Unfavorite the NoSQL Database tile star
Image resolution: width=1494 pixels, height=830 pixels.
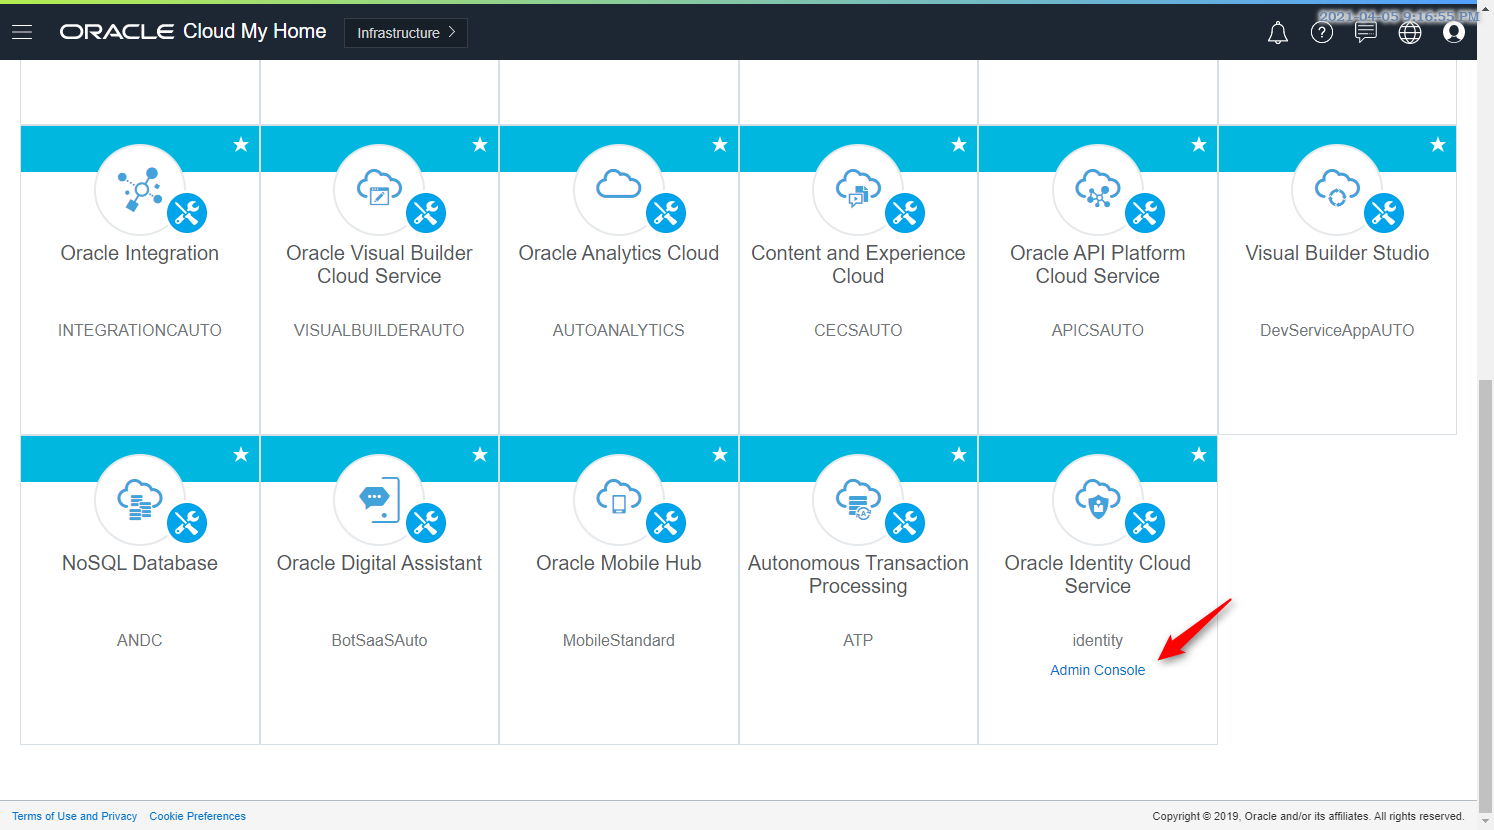pos(240,455)
